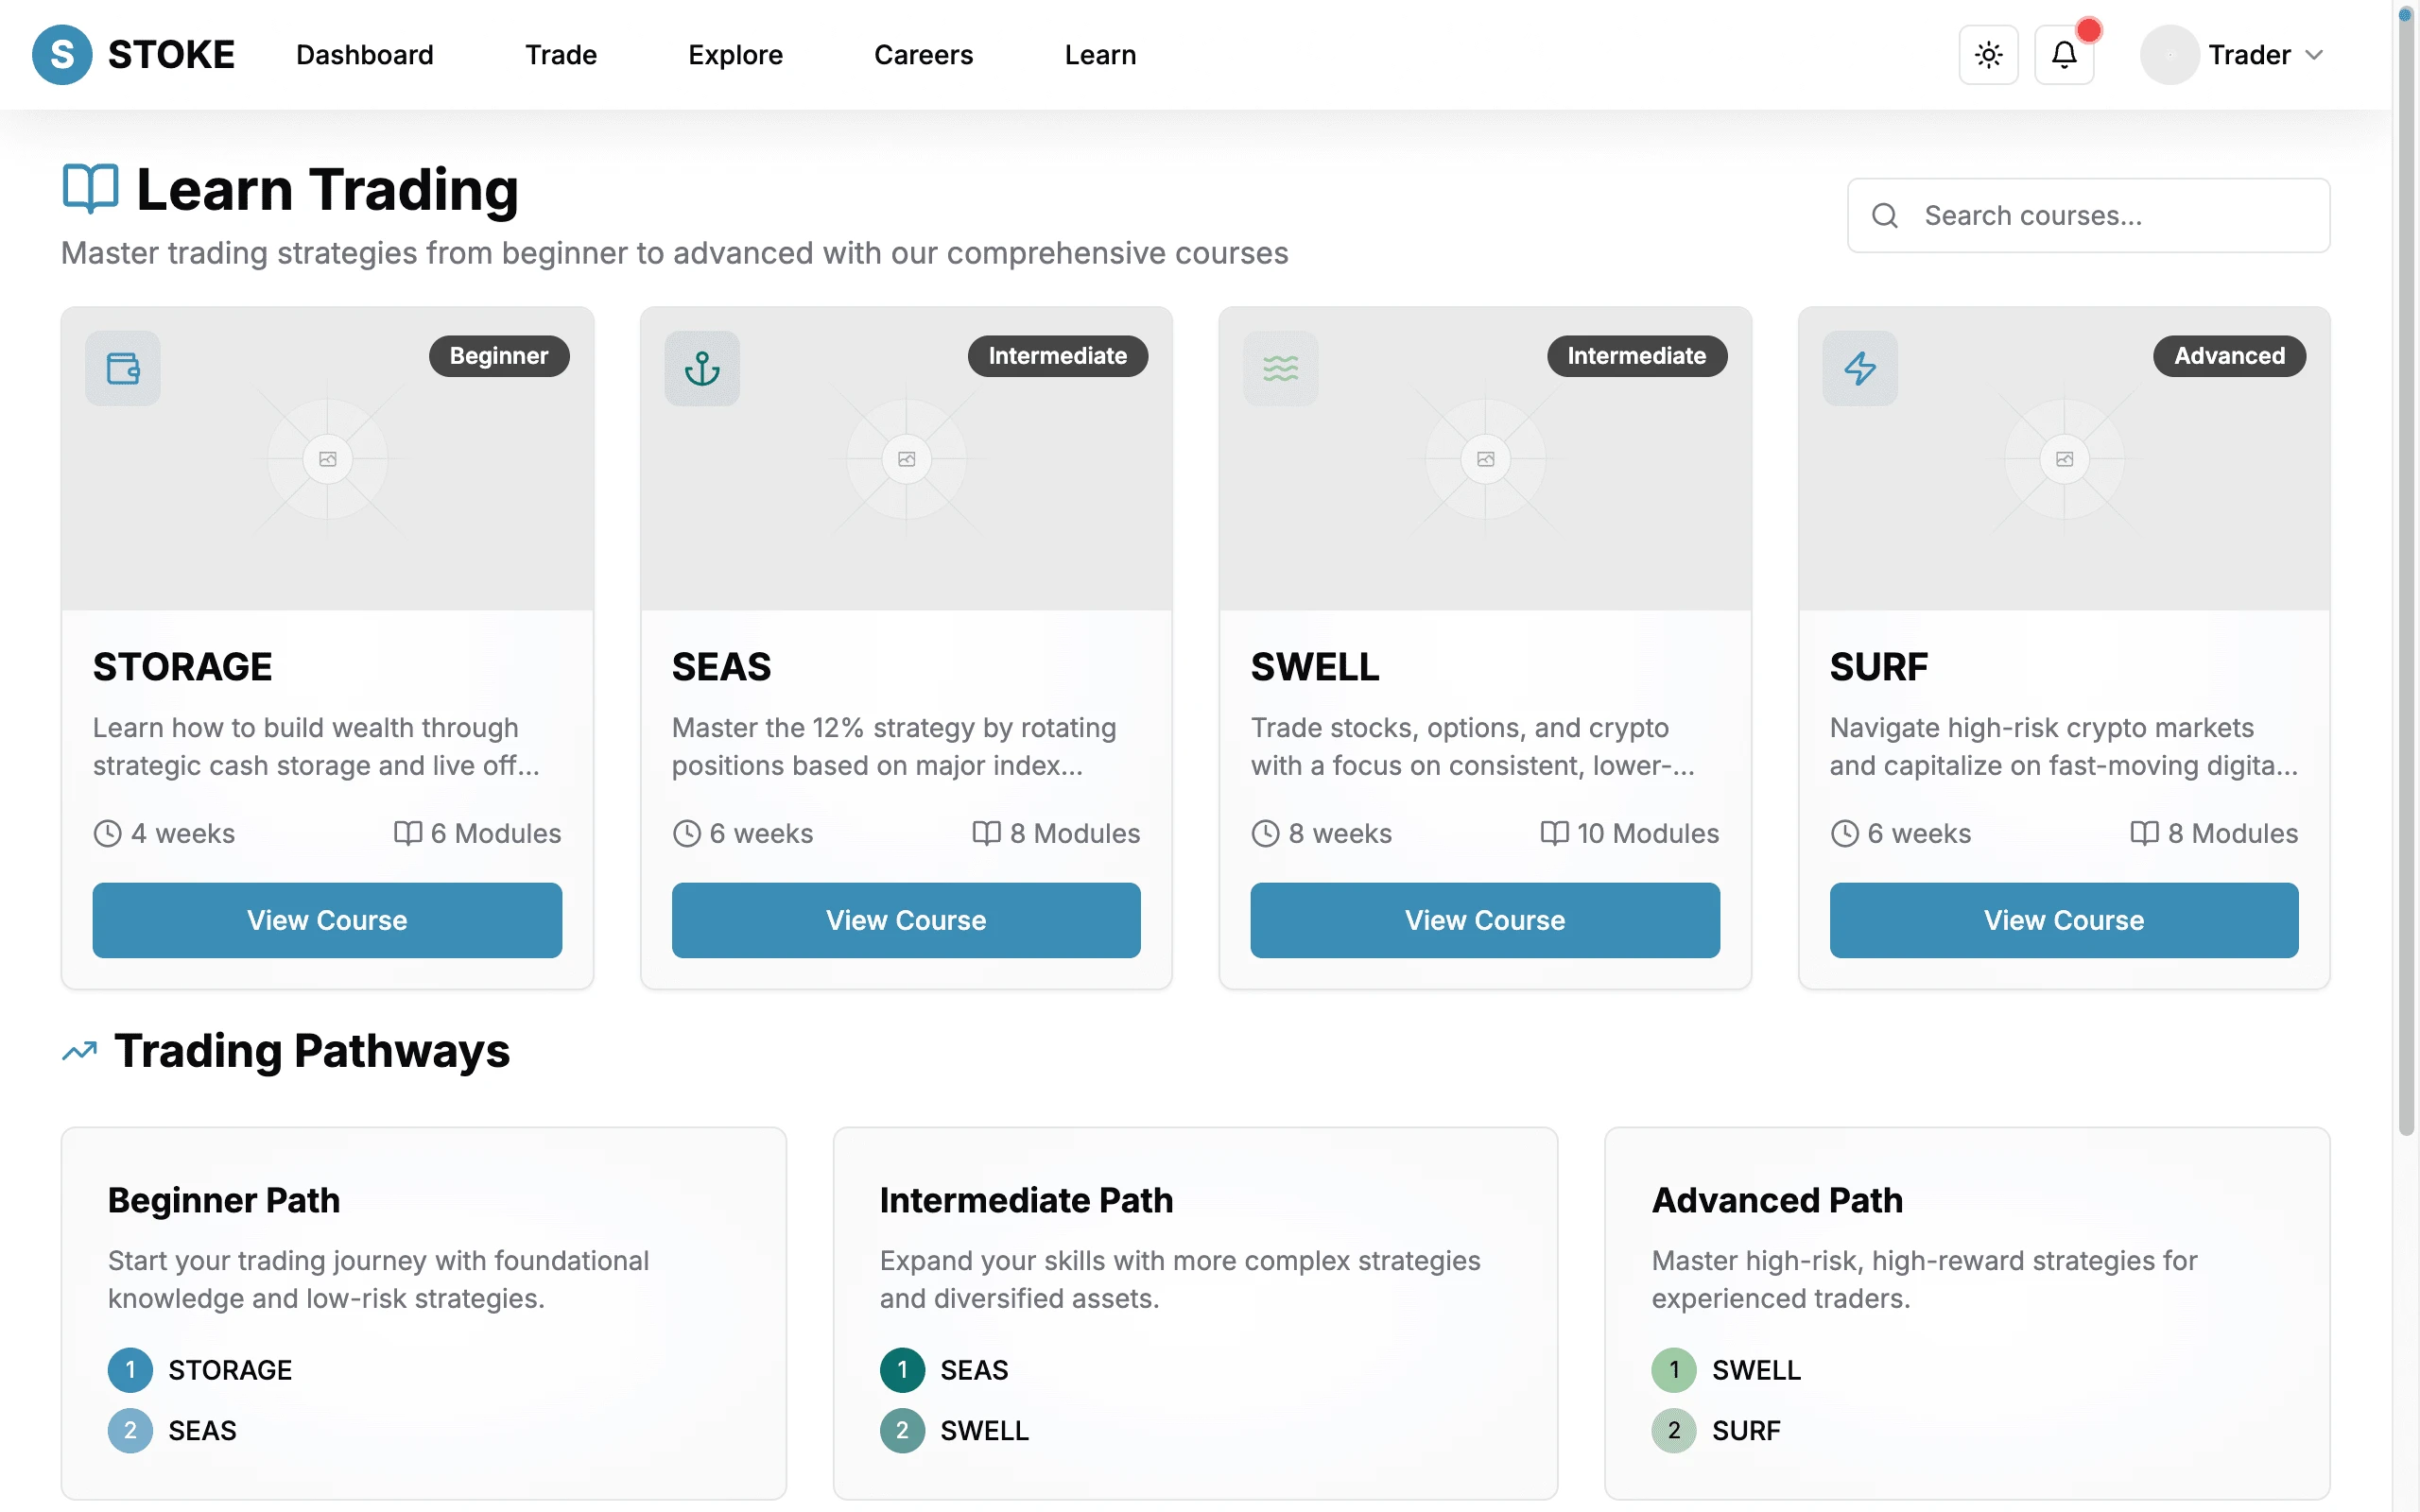Toggle the light/dark theme sun button
This screenshot has height=1512, width=2420.
pyautogui.click(x=1988, y=54)
